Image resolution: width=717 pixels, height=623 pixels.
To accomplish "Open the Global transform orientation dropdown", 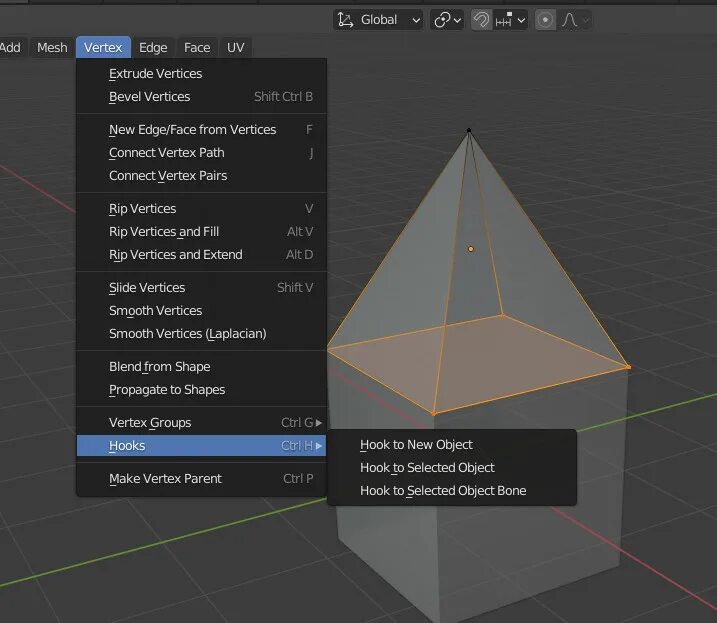I will 378,20.
